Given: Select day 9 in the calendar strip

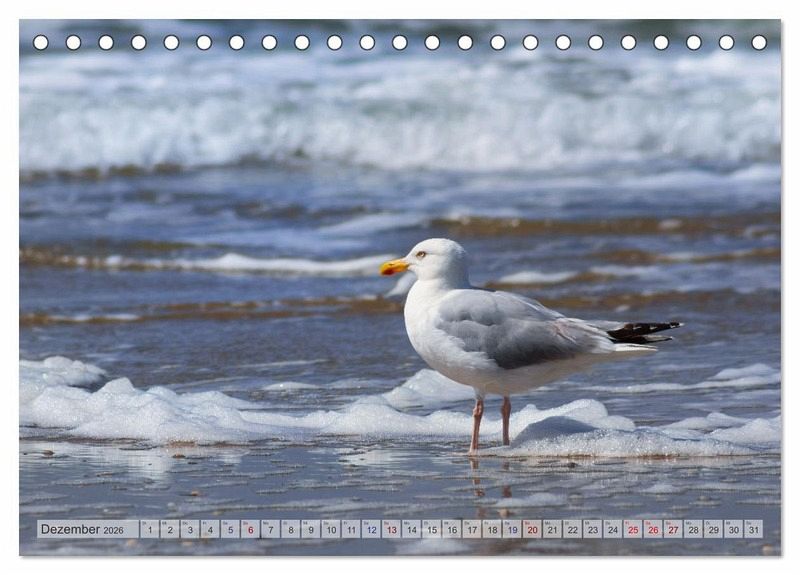Looking at the screenshot, I should click(311, 529).
